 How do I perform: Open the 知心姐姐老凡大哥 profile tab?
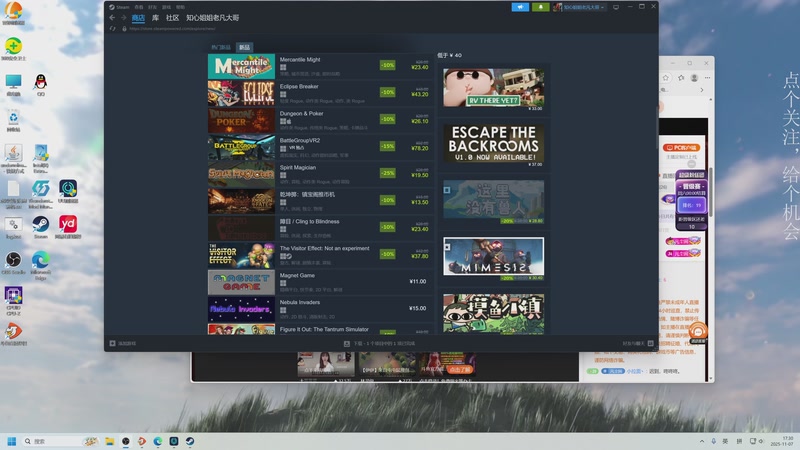[212, 18]
